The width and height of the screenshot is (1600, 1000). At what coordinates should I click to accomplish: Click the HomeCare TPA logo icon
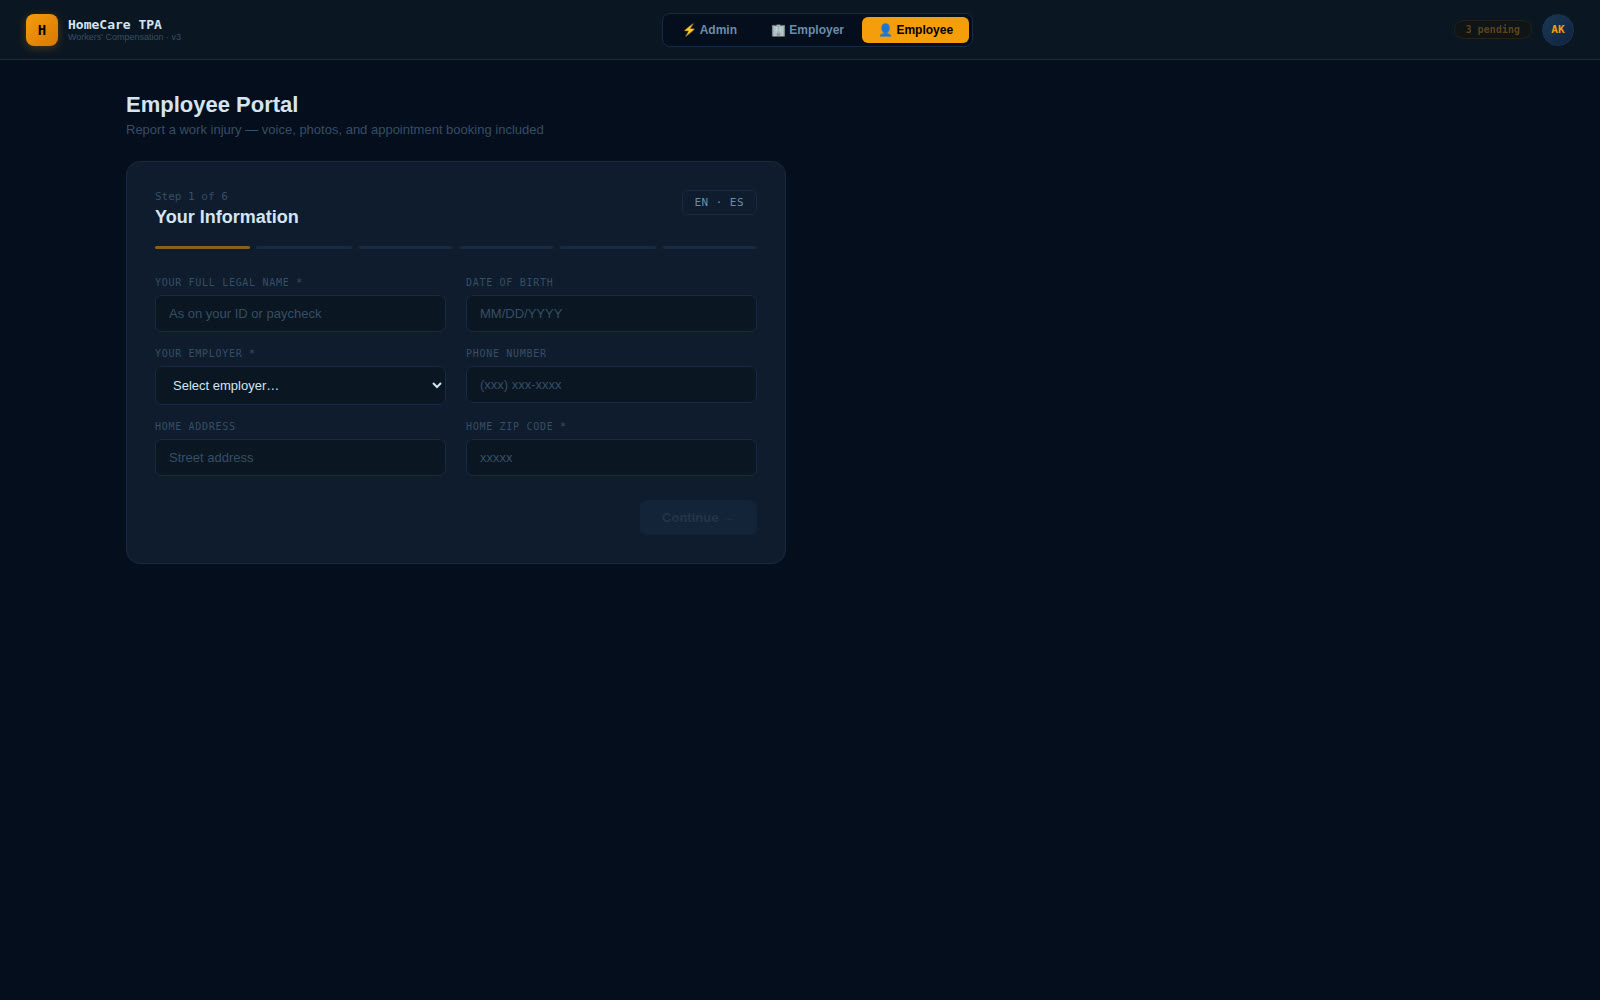click(x=42, y=30)
